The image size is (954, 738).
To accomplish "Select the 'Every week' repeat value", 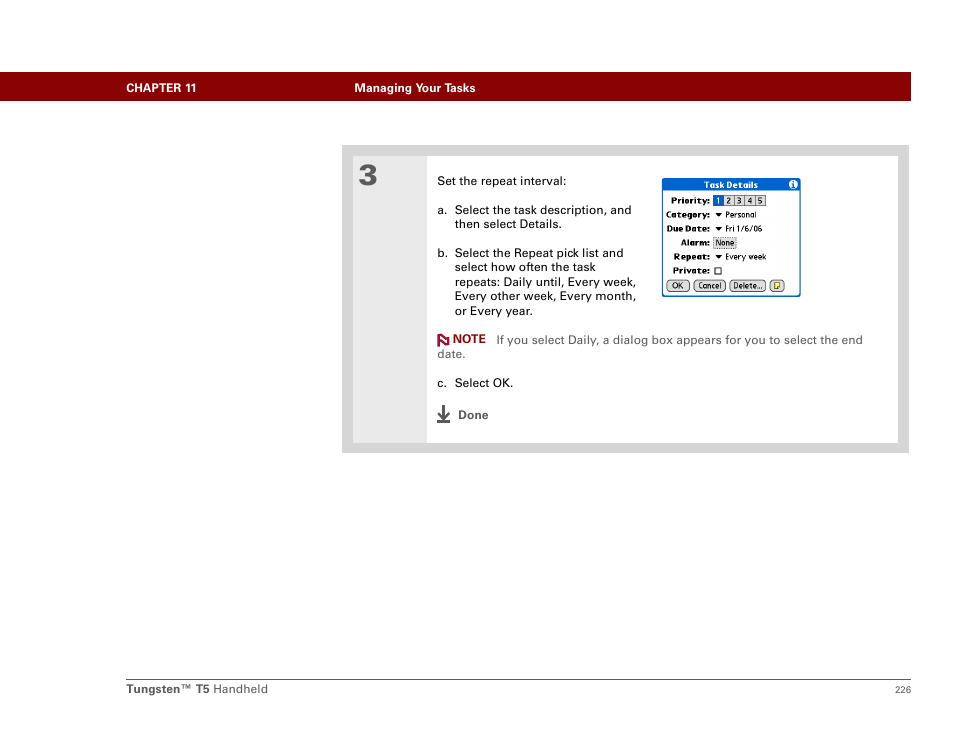I will (745, 257).
